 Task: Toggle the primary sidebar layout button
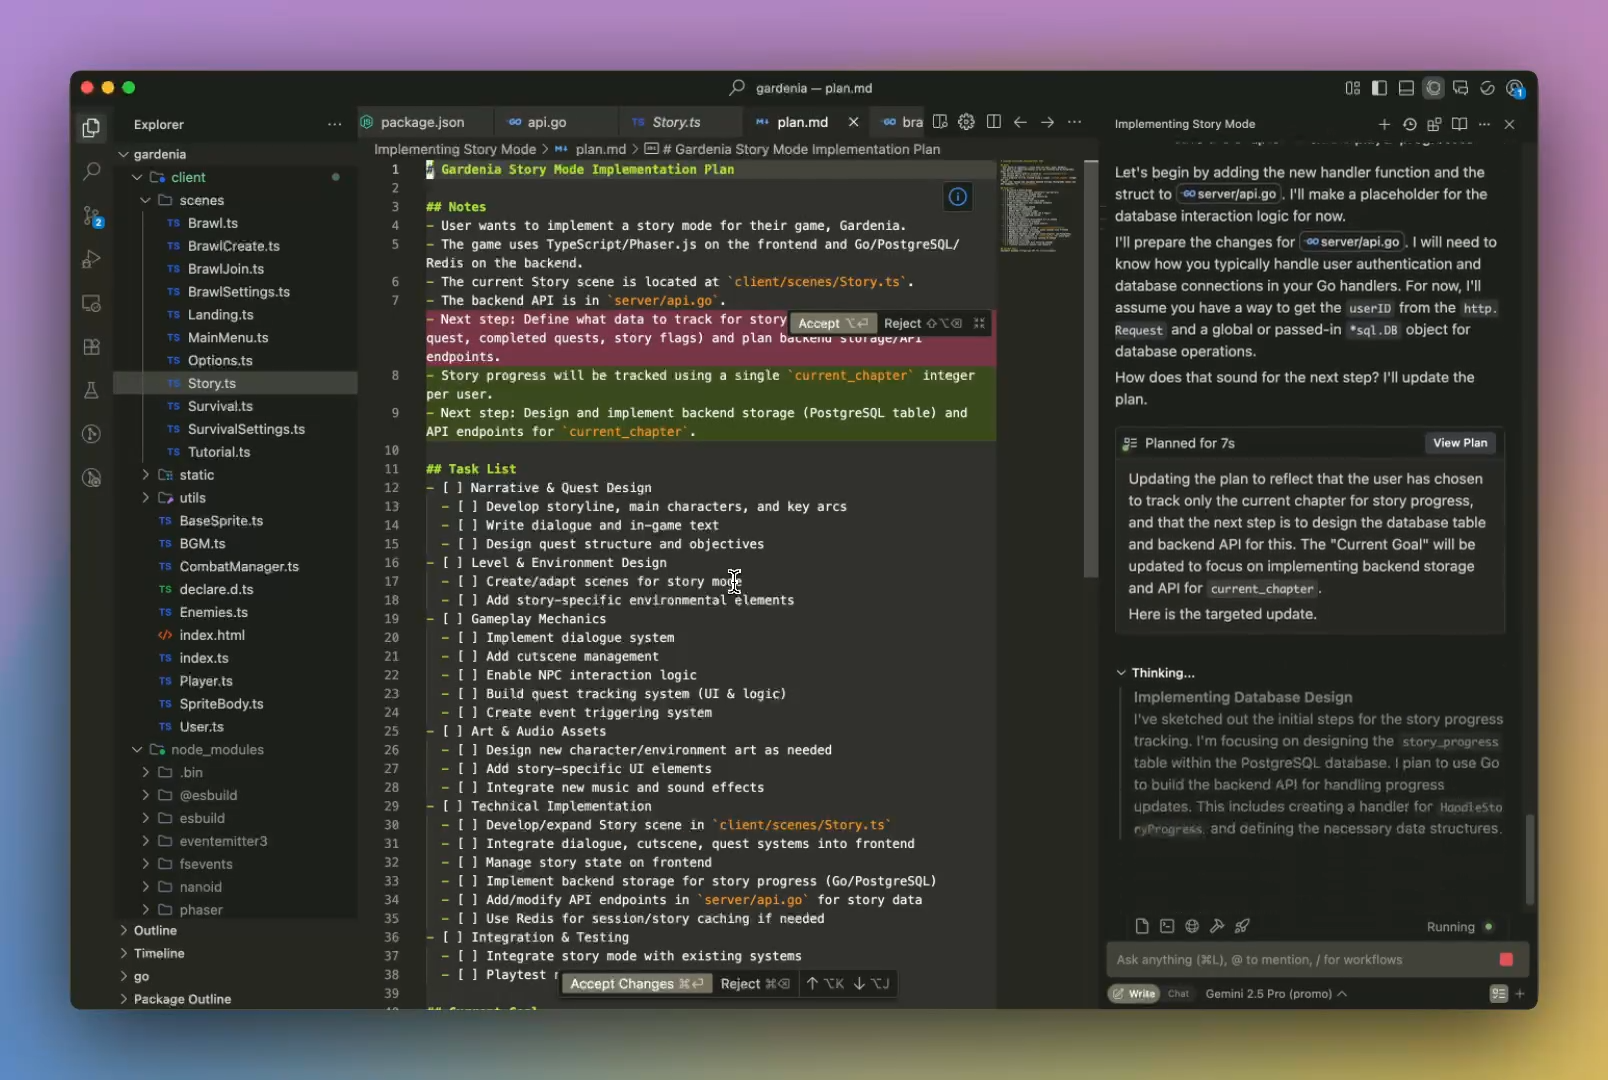[x=1379, y=88]
